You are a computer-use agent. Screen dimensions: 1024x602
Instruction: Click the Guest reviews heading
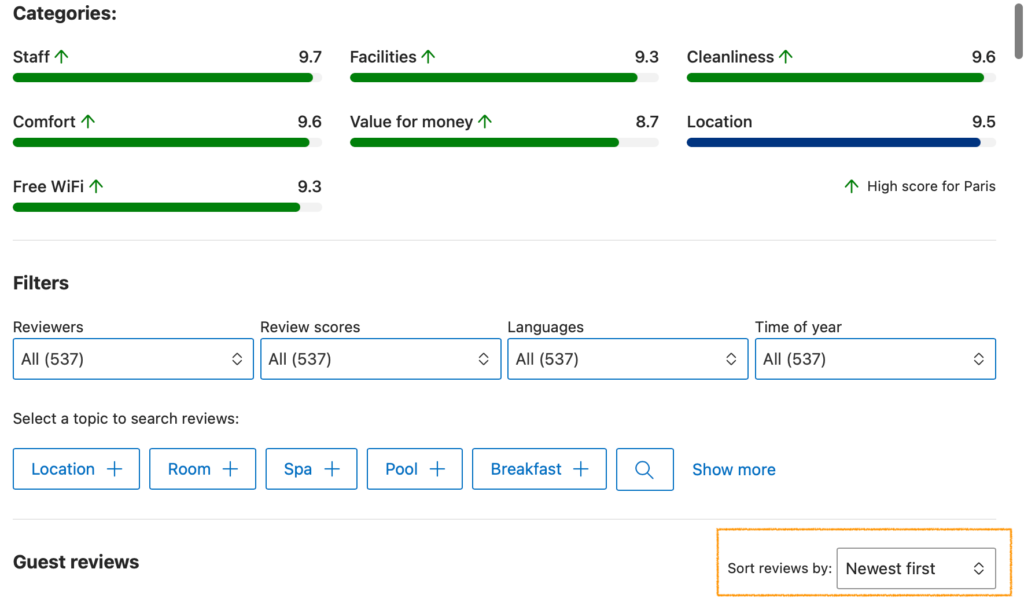pos(76,562)
